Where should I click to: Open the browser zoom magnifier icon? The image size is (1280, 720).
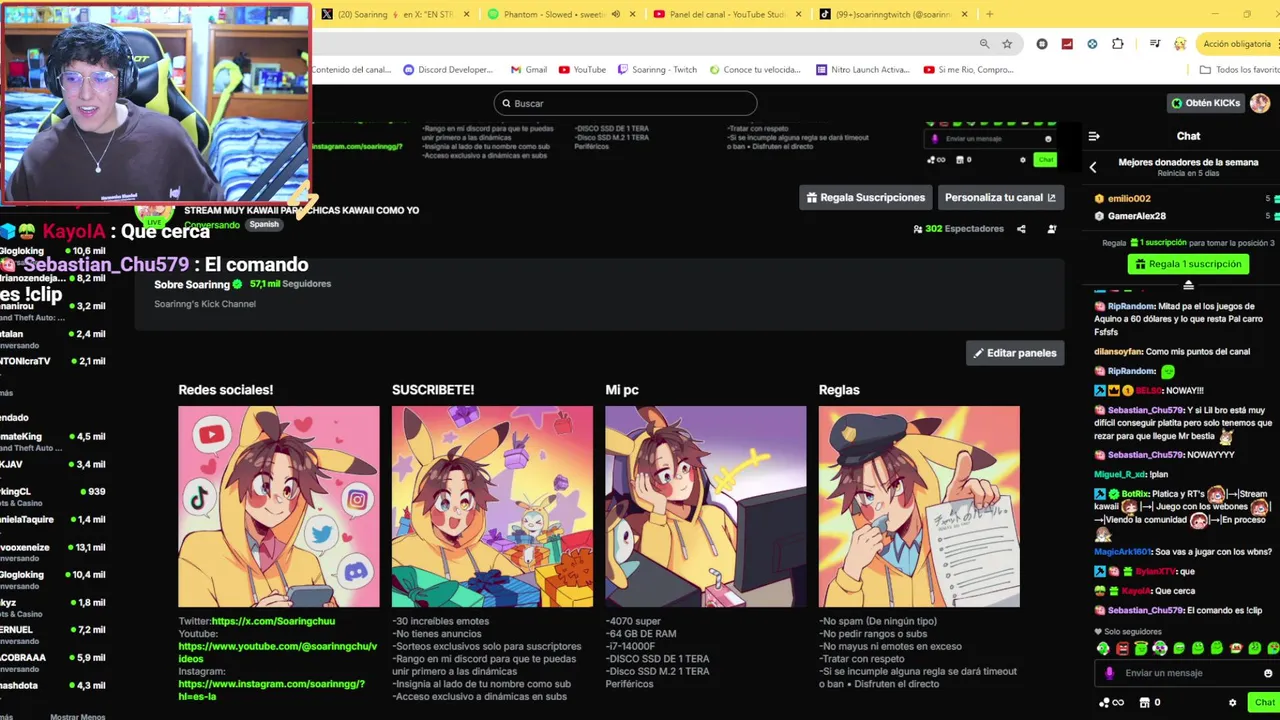(984, 44)
